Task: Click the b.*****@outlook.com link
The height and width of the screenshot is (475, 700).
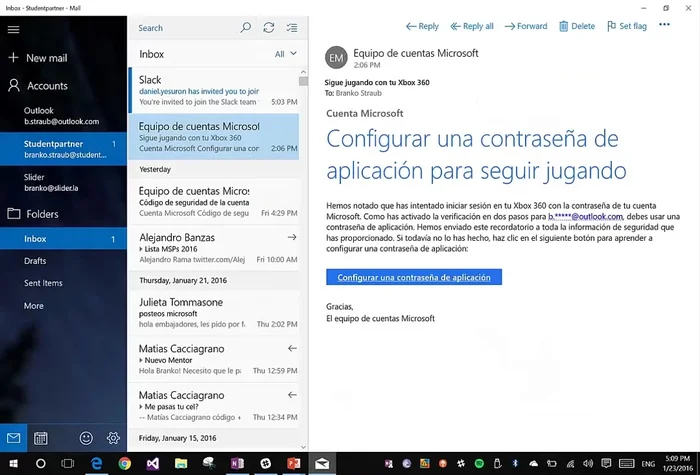Action: click(585, 217)
